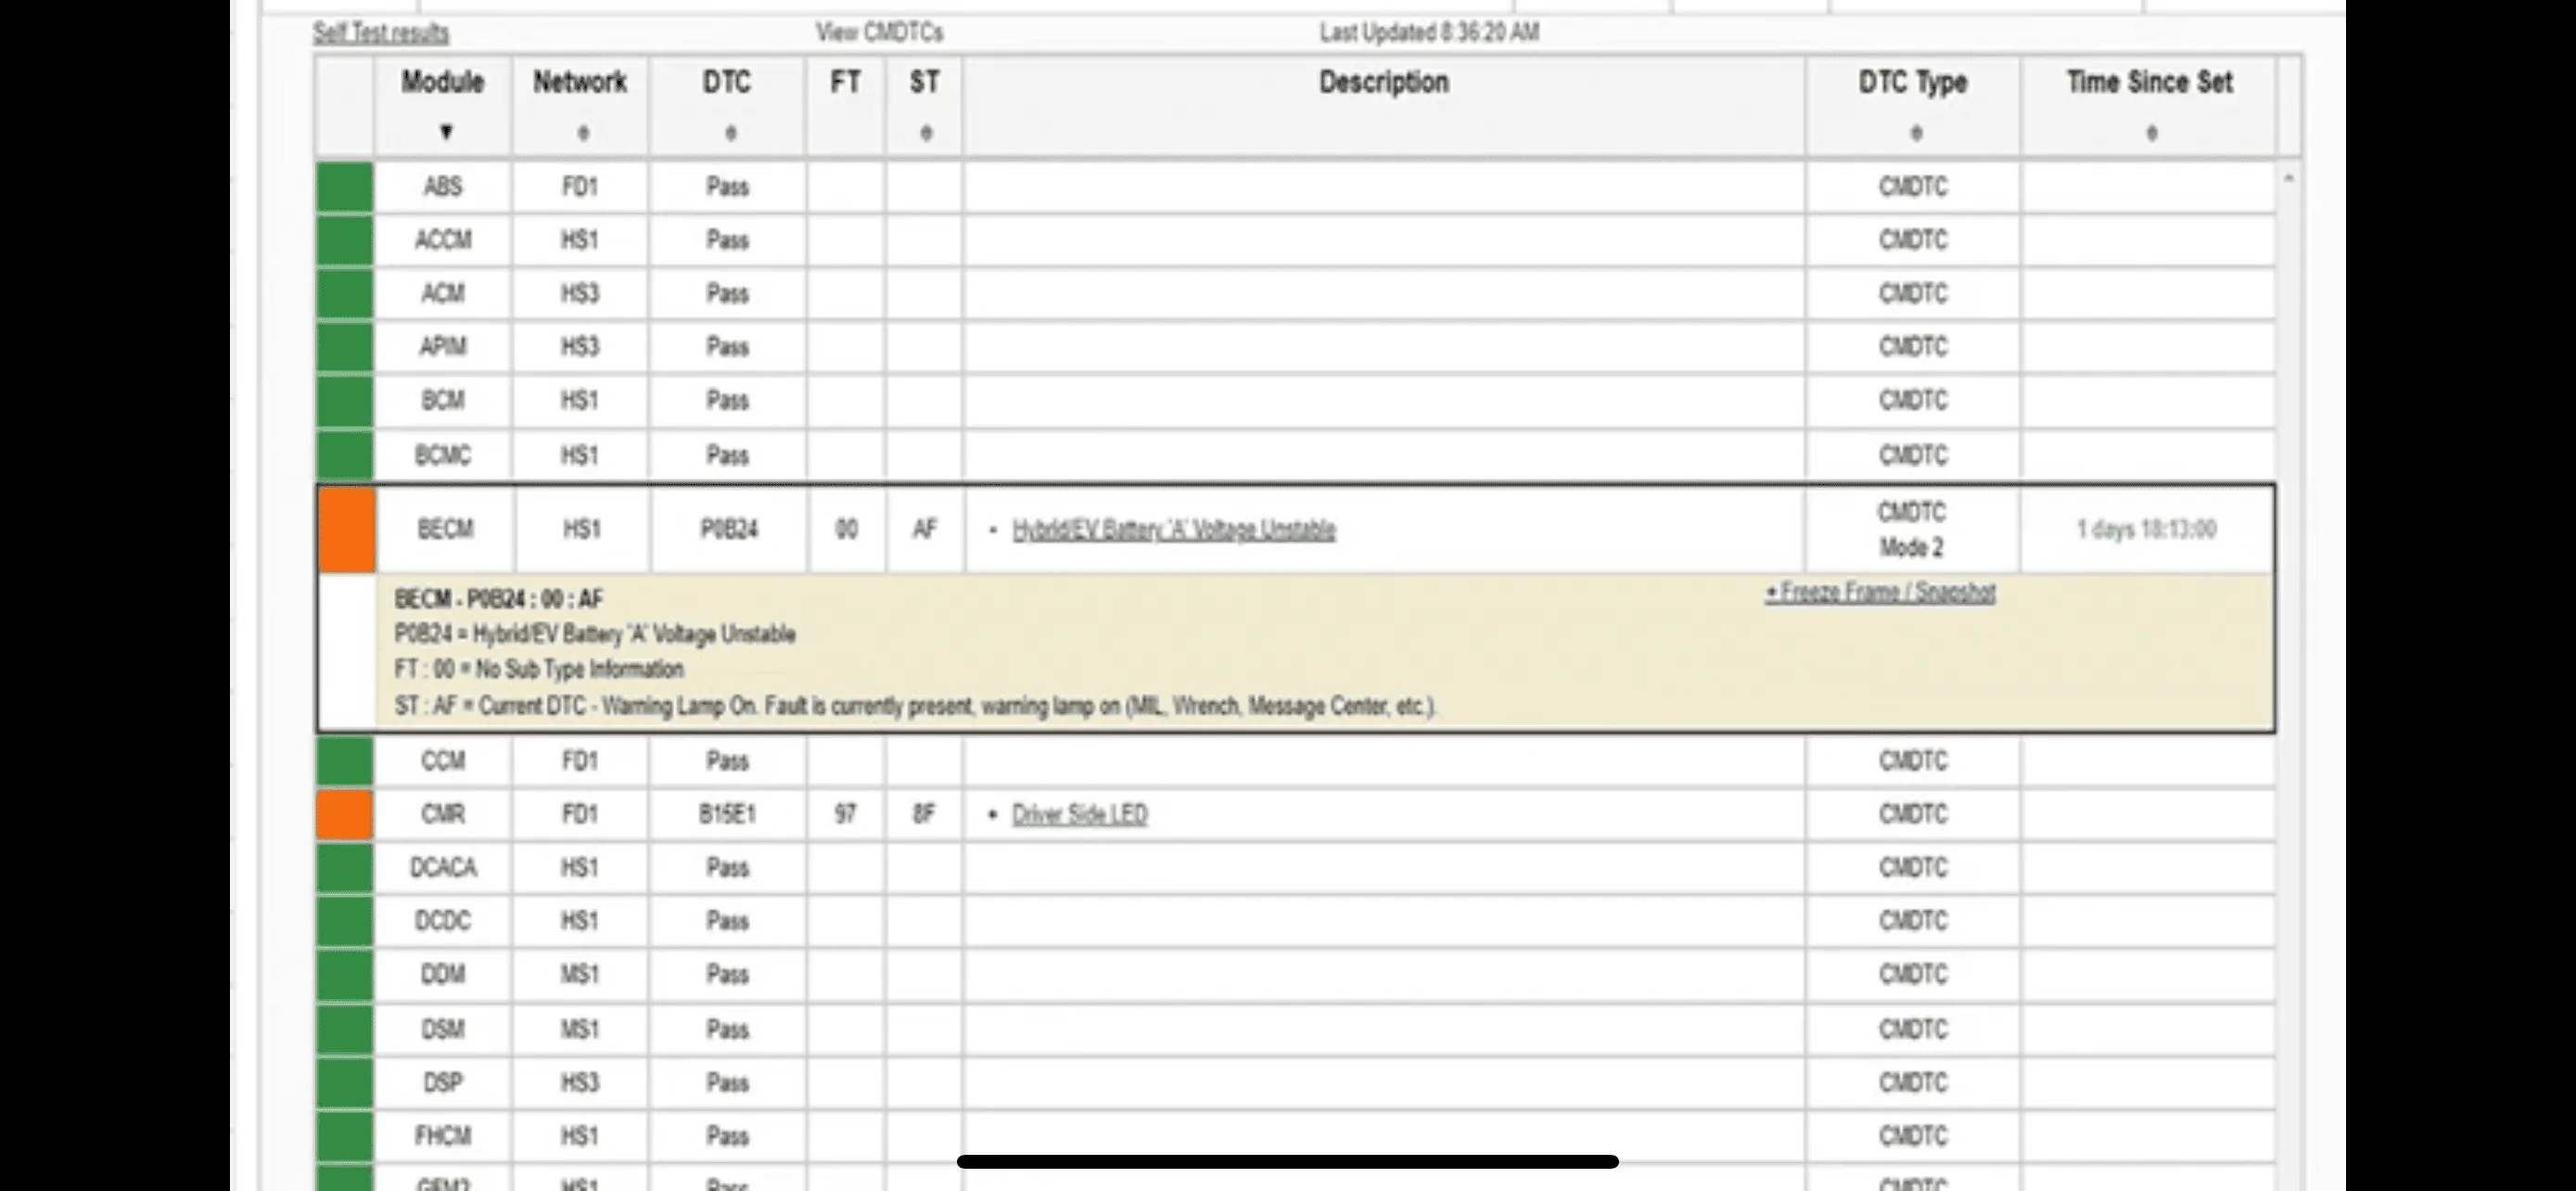
Task: Open Hybrid/EV Battery 'A' Voltage Unstable link
Action: [1173, 530]
